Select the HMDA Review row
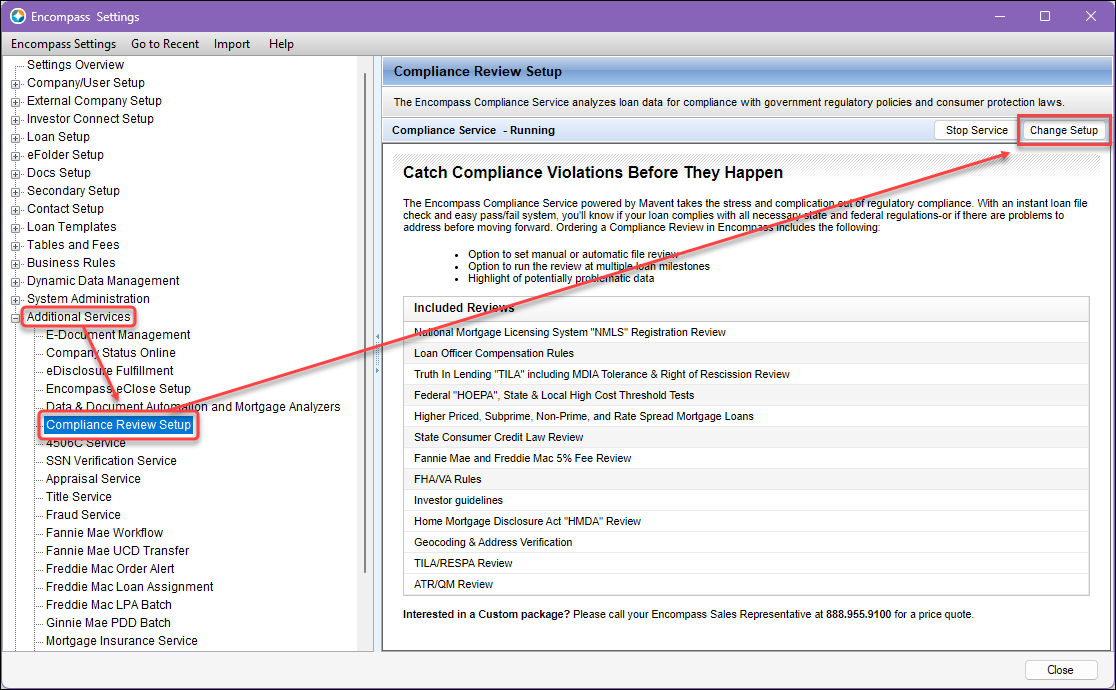Image resolution: width=1116 pixels, height=690 pixels. (x=746, y=521)
